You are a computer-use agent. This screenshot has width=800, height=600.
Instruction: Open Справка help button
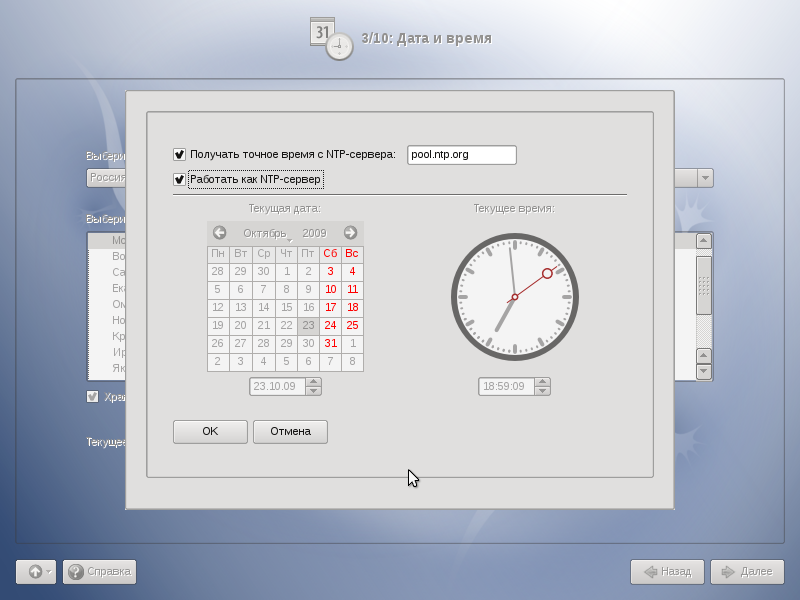(x=99, y=572)
